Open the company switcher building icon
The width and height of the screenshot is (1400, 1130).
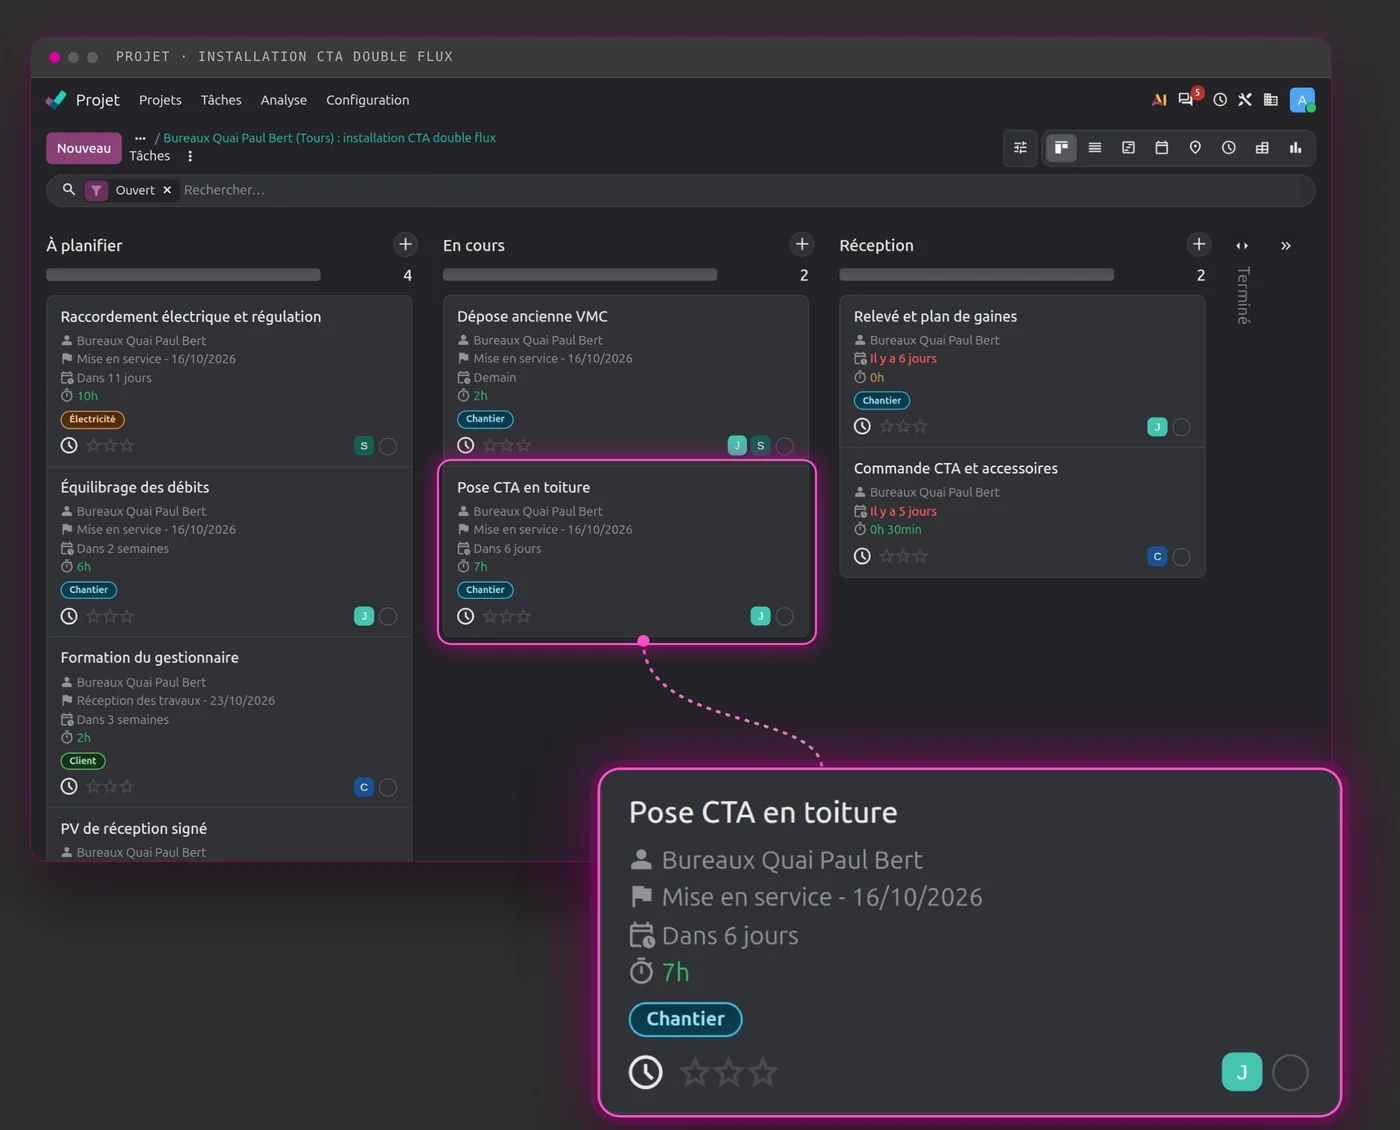coord(1271,100)
